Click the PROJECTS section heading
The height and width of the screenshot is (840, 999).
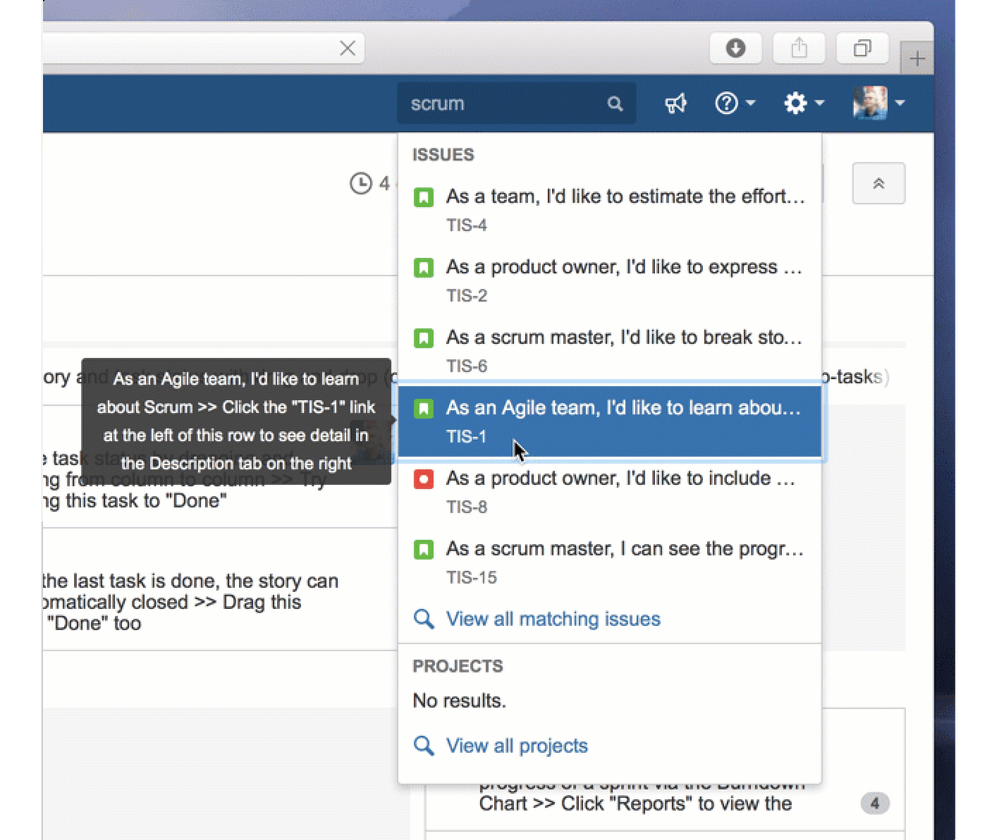tap(457, 666)
